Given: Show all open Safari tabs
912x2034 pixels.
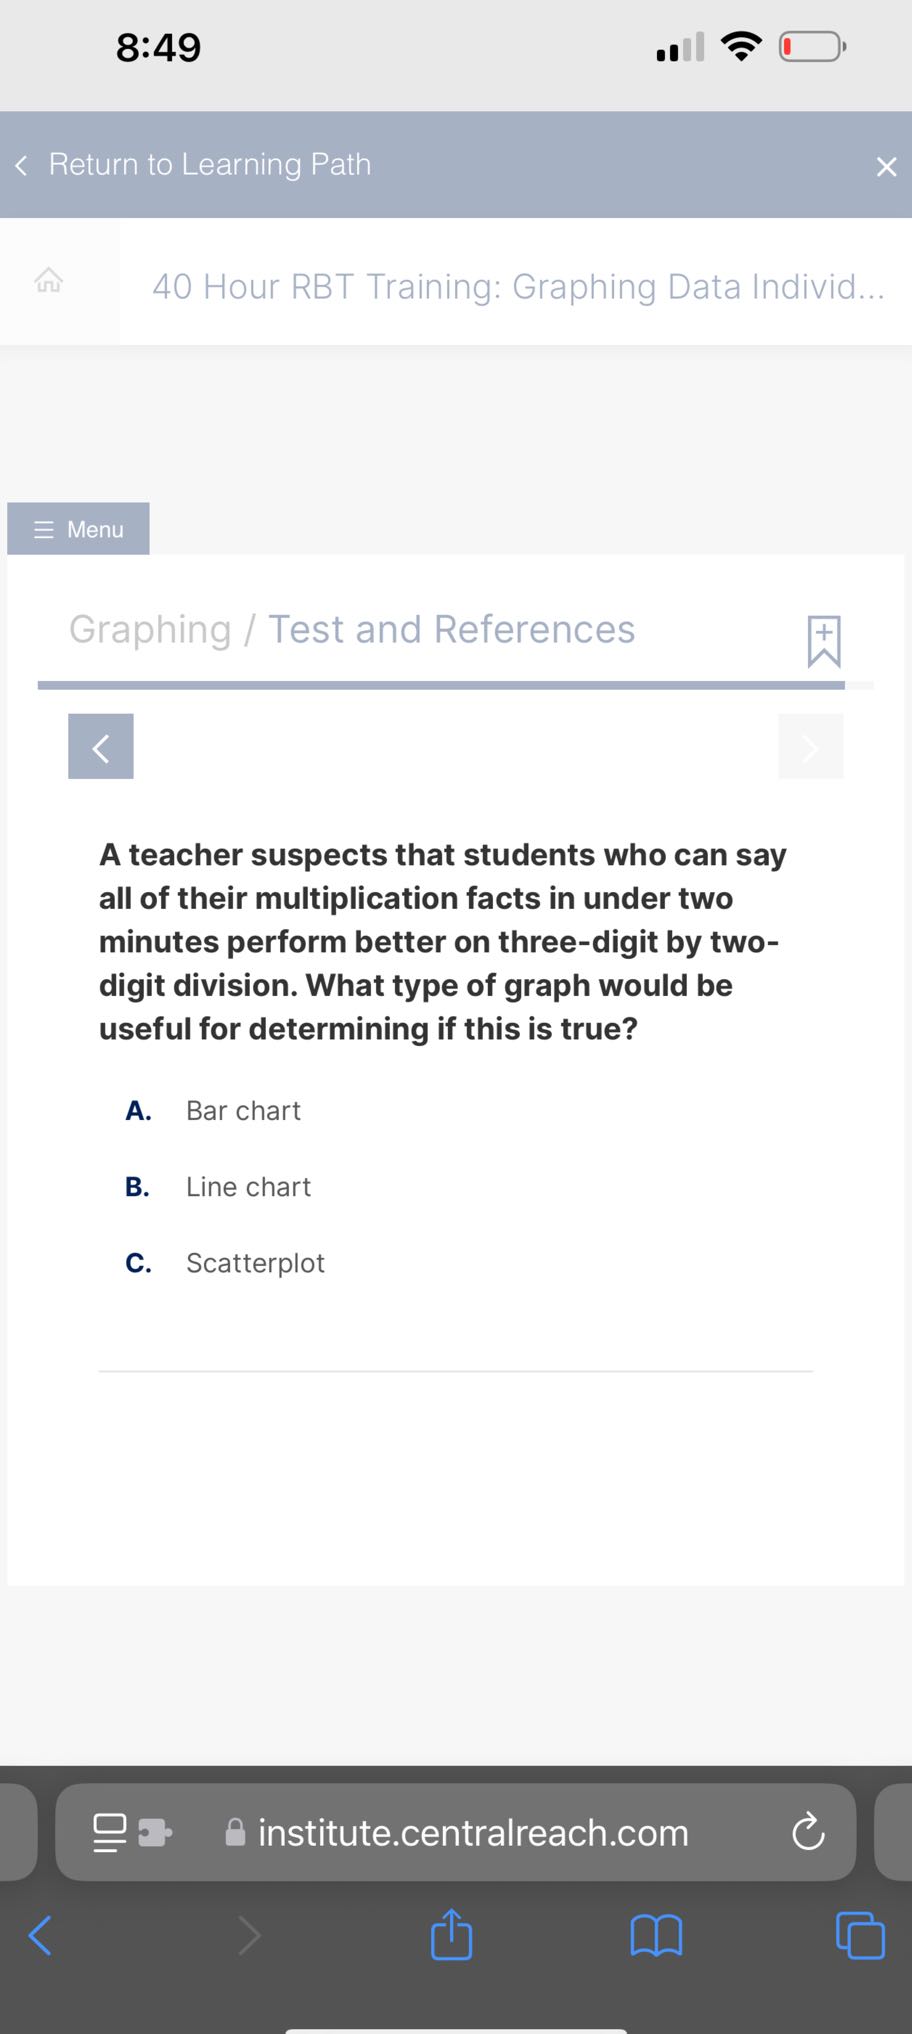Looking at the screenshot, I should [860, 1935].
